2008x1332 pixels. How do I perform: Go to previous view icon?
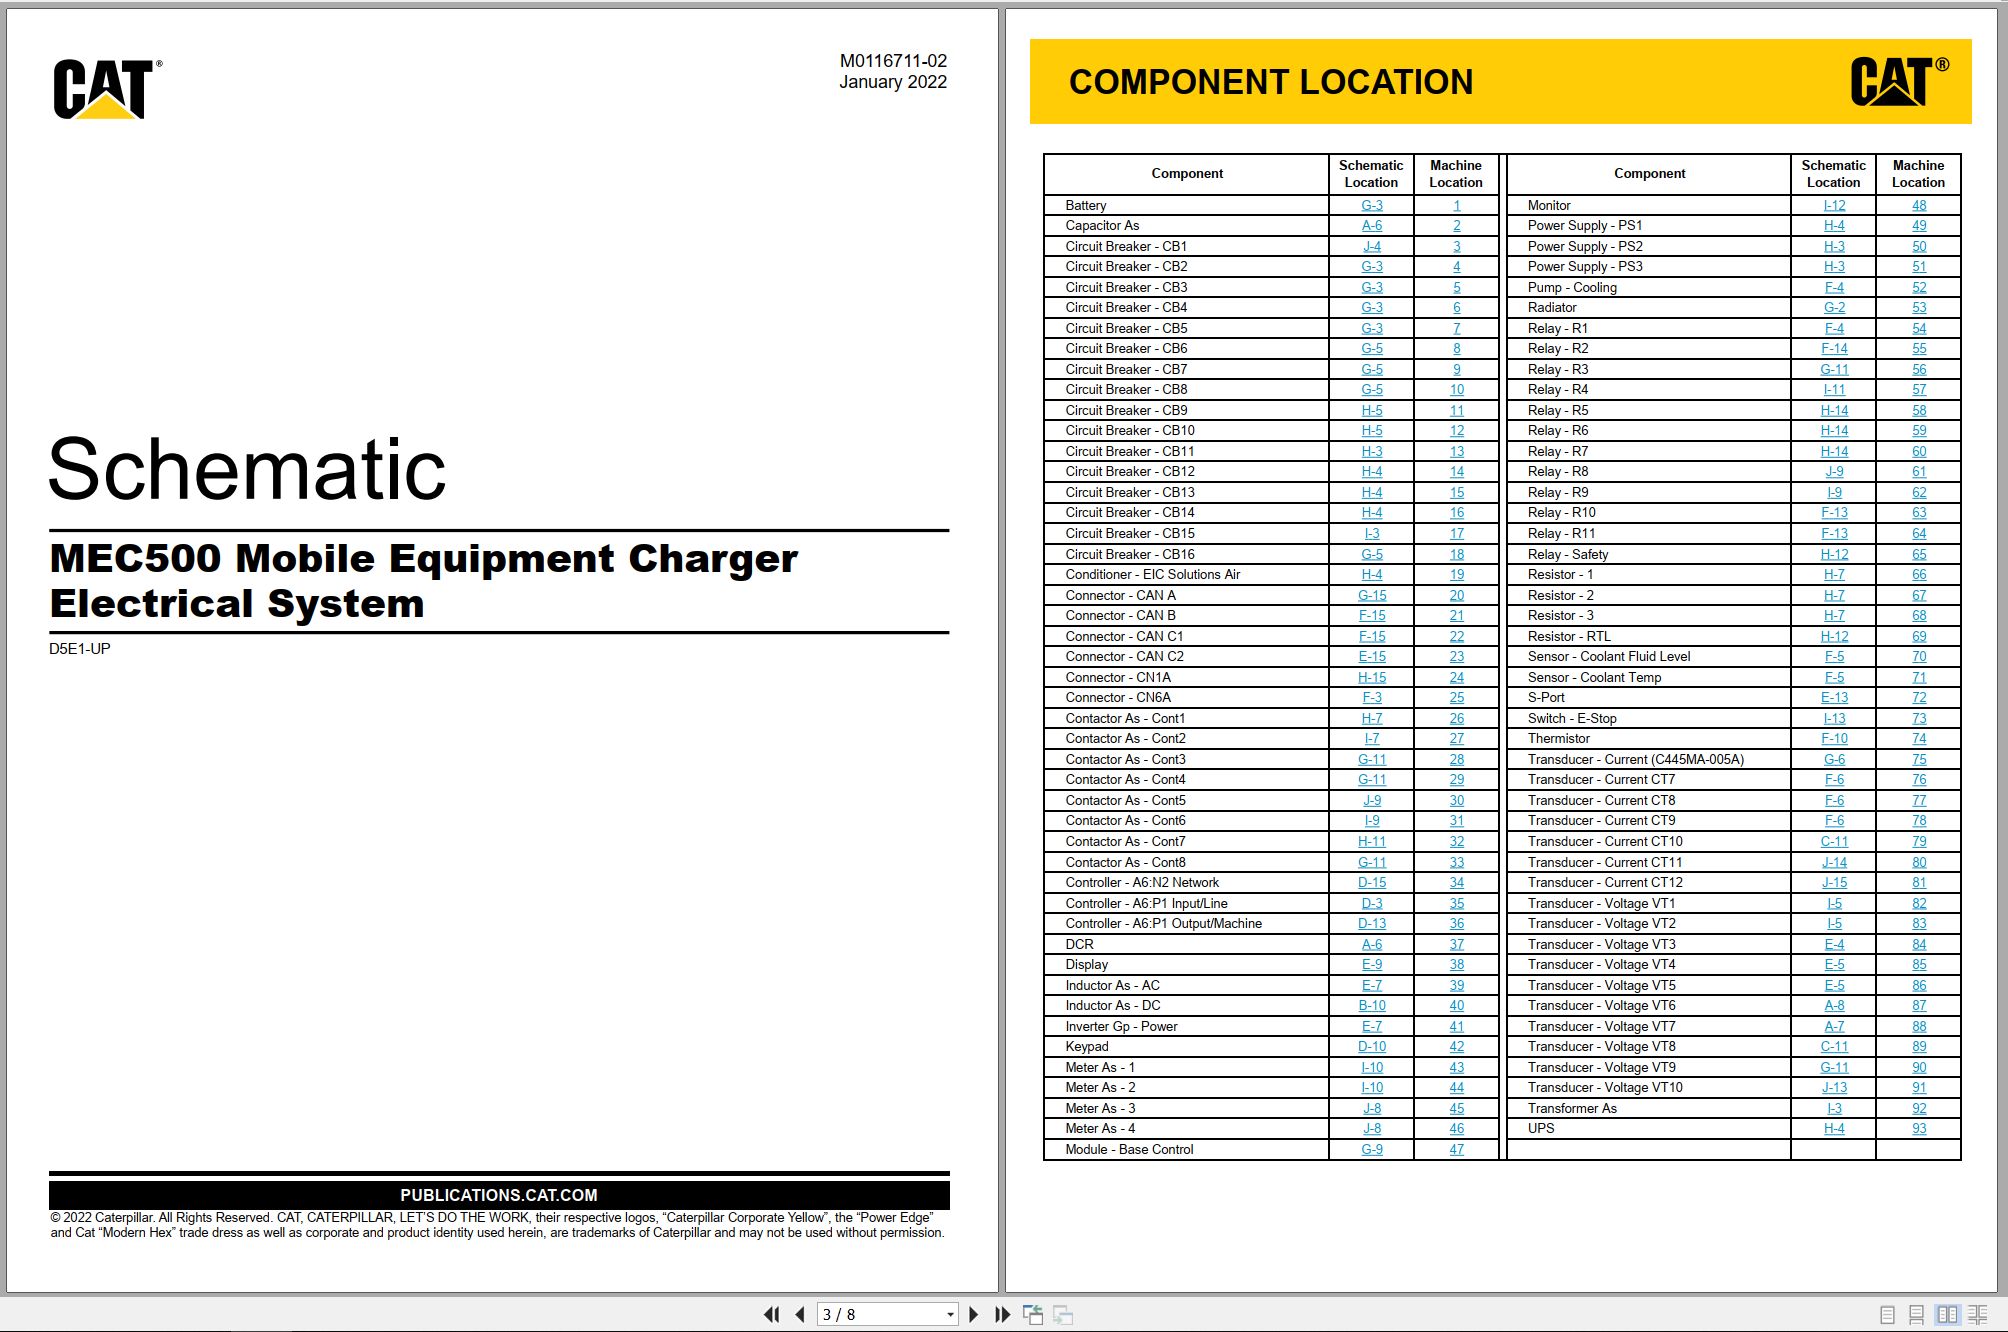point(1033,1314)
